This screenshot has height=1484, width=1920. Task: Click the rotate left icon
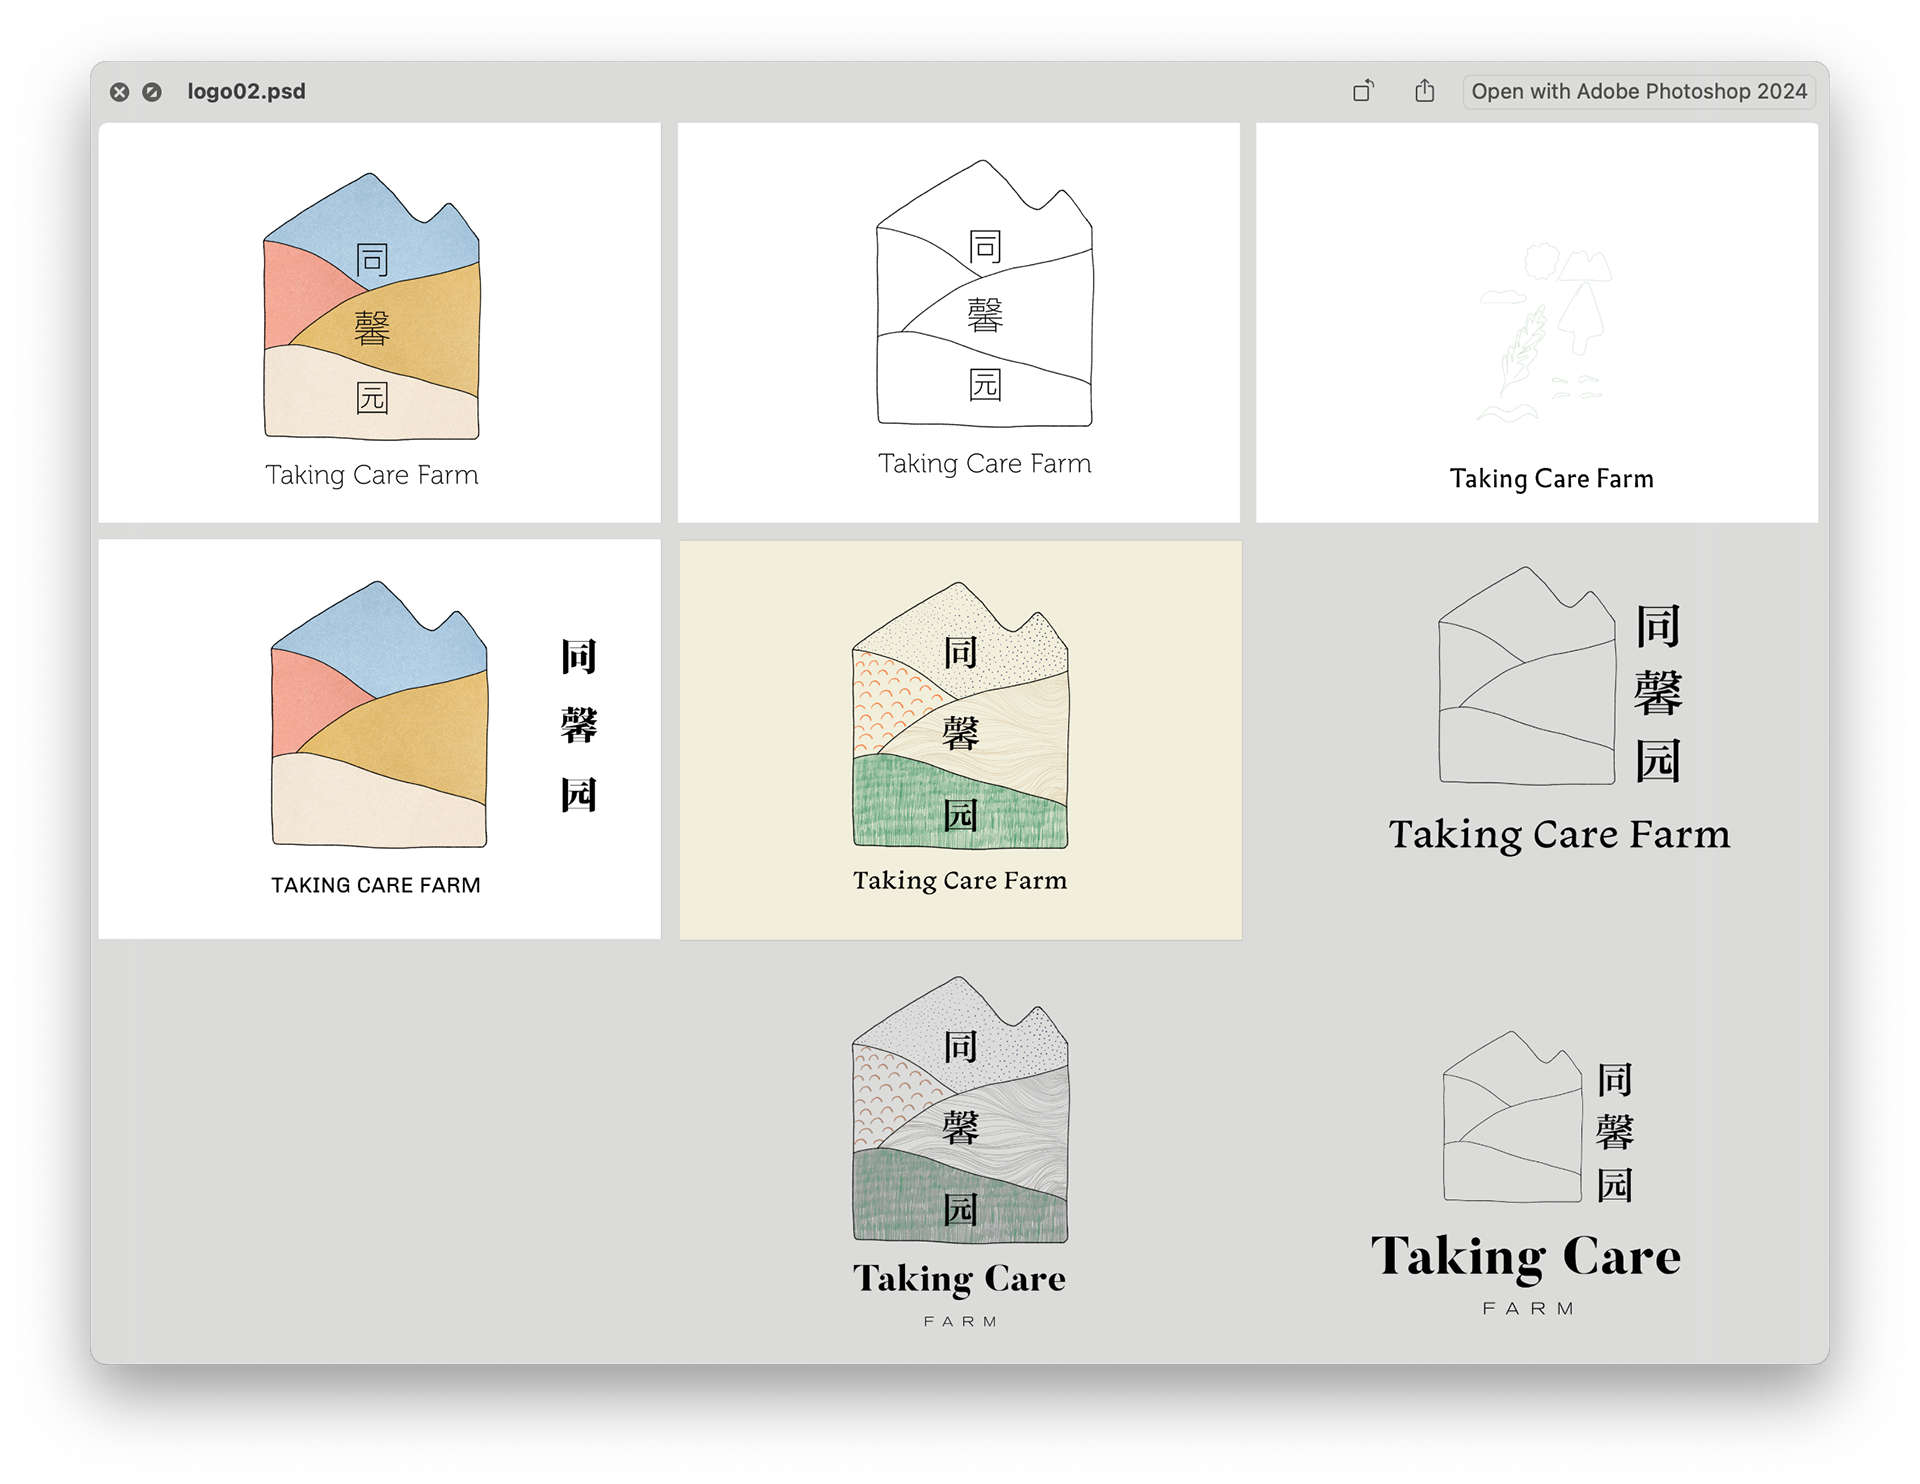1363,91
